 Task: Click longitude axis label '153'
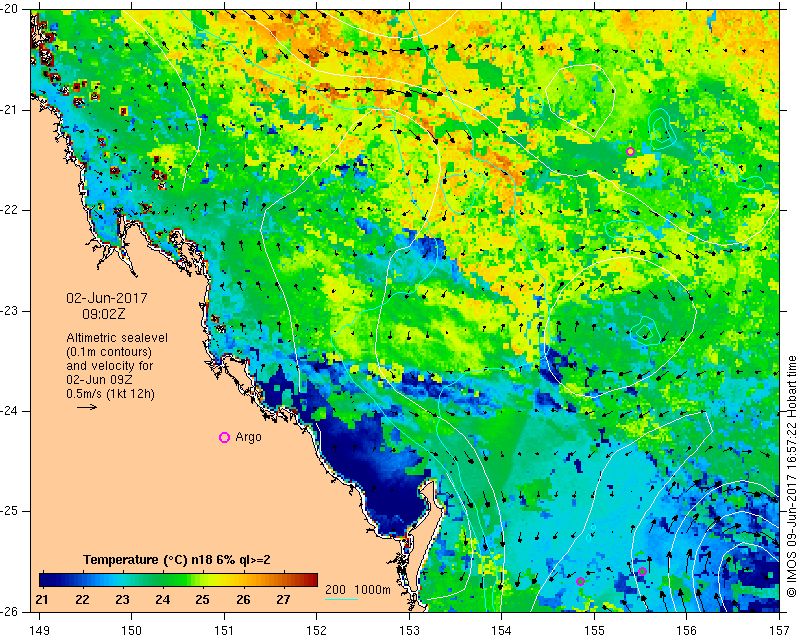(410, 631)
